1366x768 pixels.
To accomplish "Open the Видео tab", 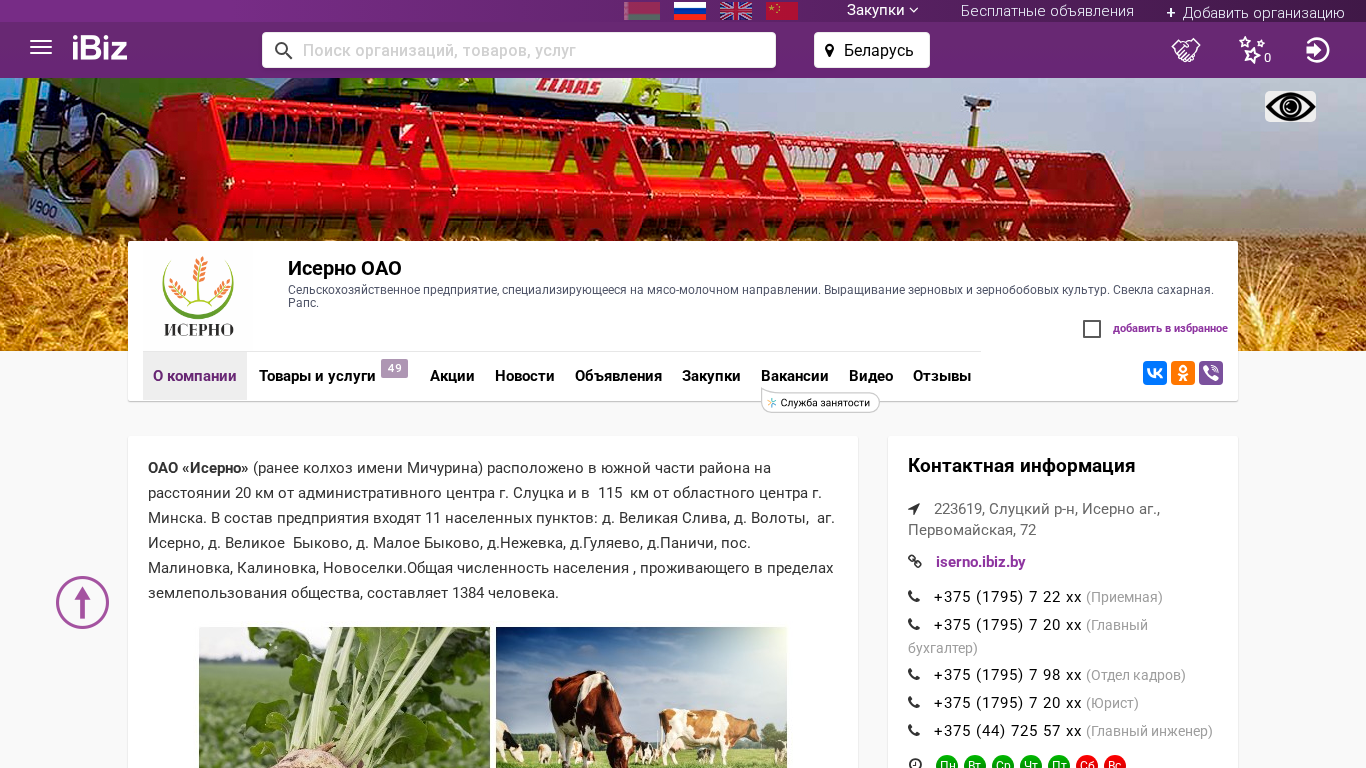I will (871, 376).
